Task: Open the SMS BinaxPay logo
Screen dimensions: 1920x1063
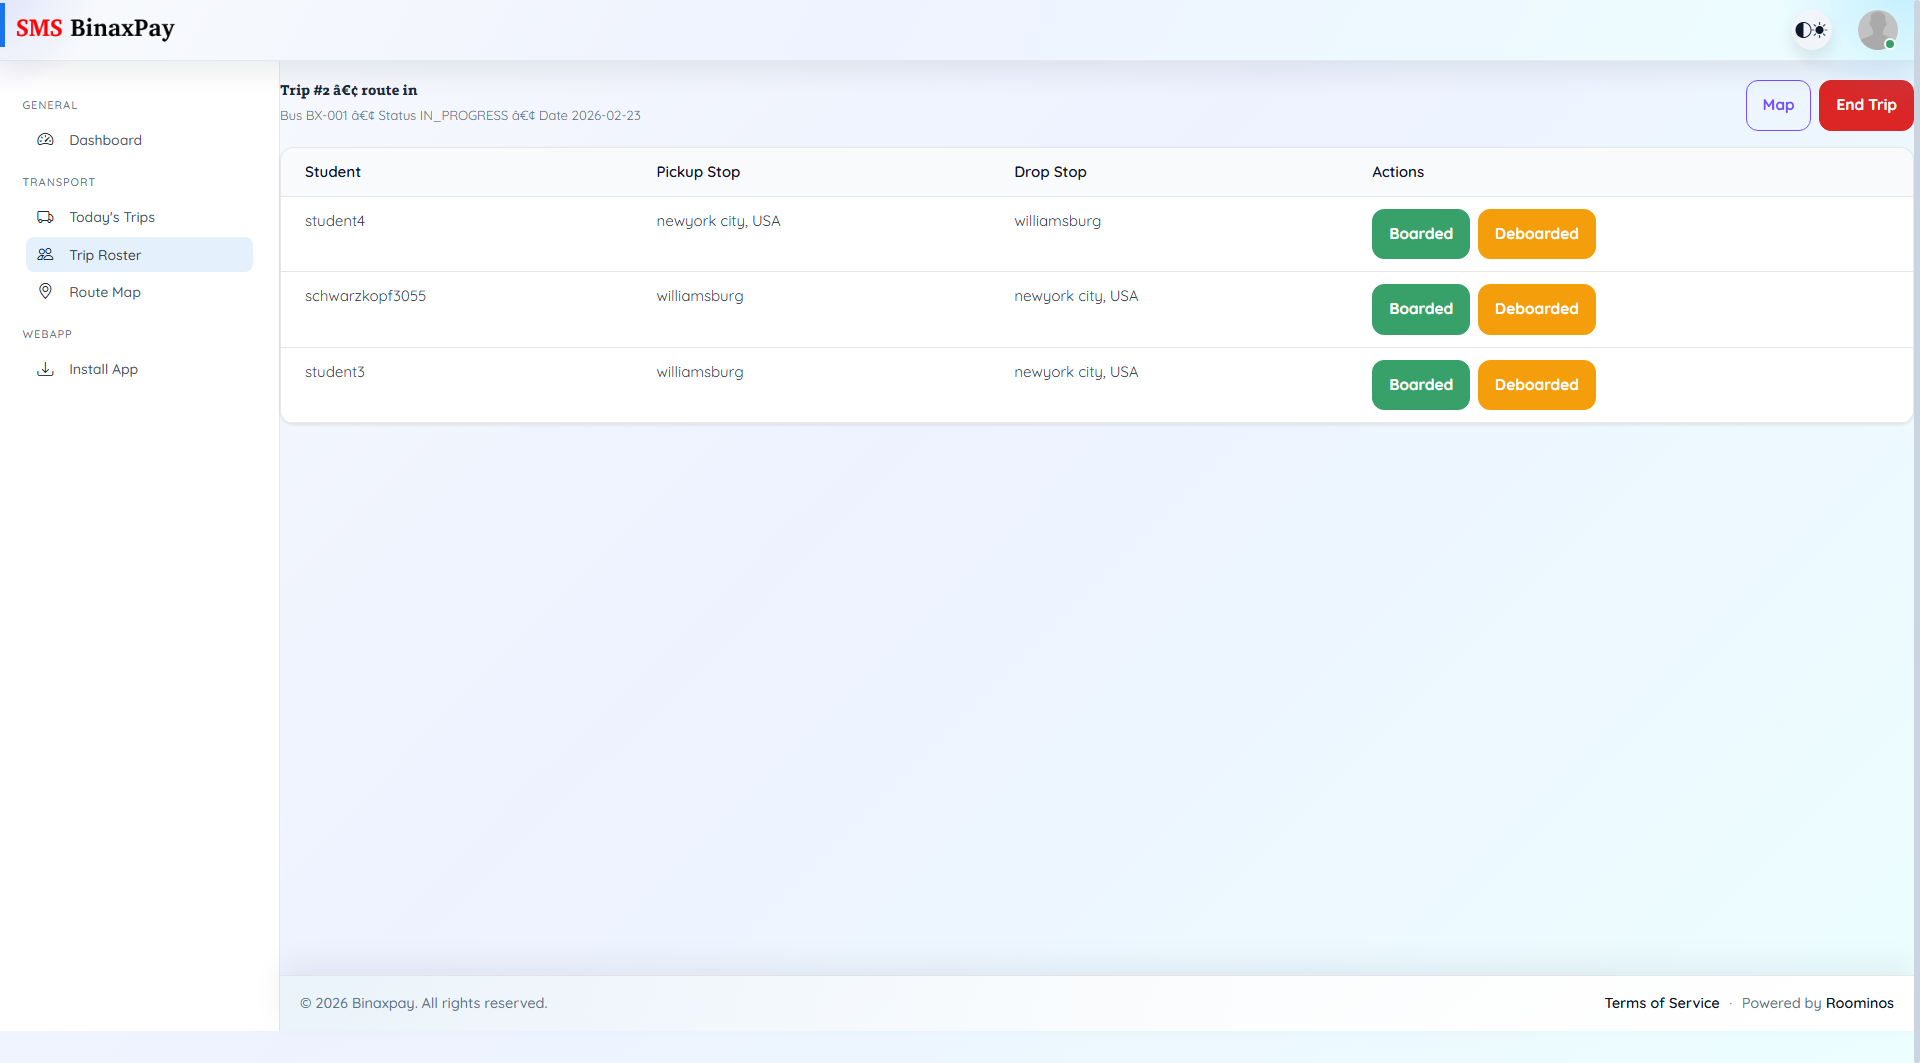Action: tap(97, 28)
